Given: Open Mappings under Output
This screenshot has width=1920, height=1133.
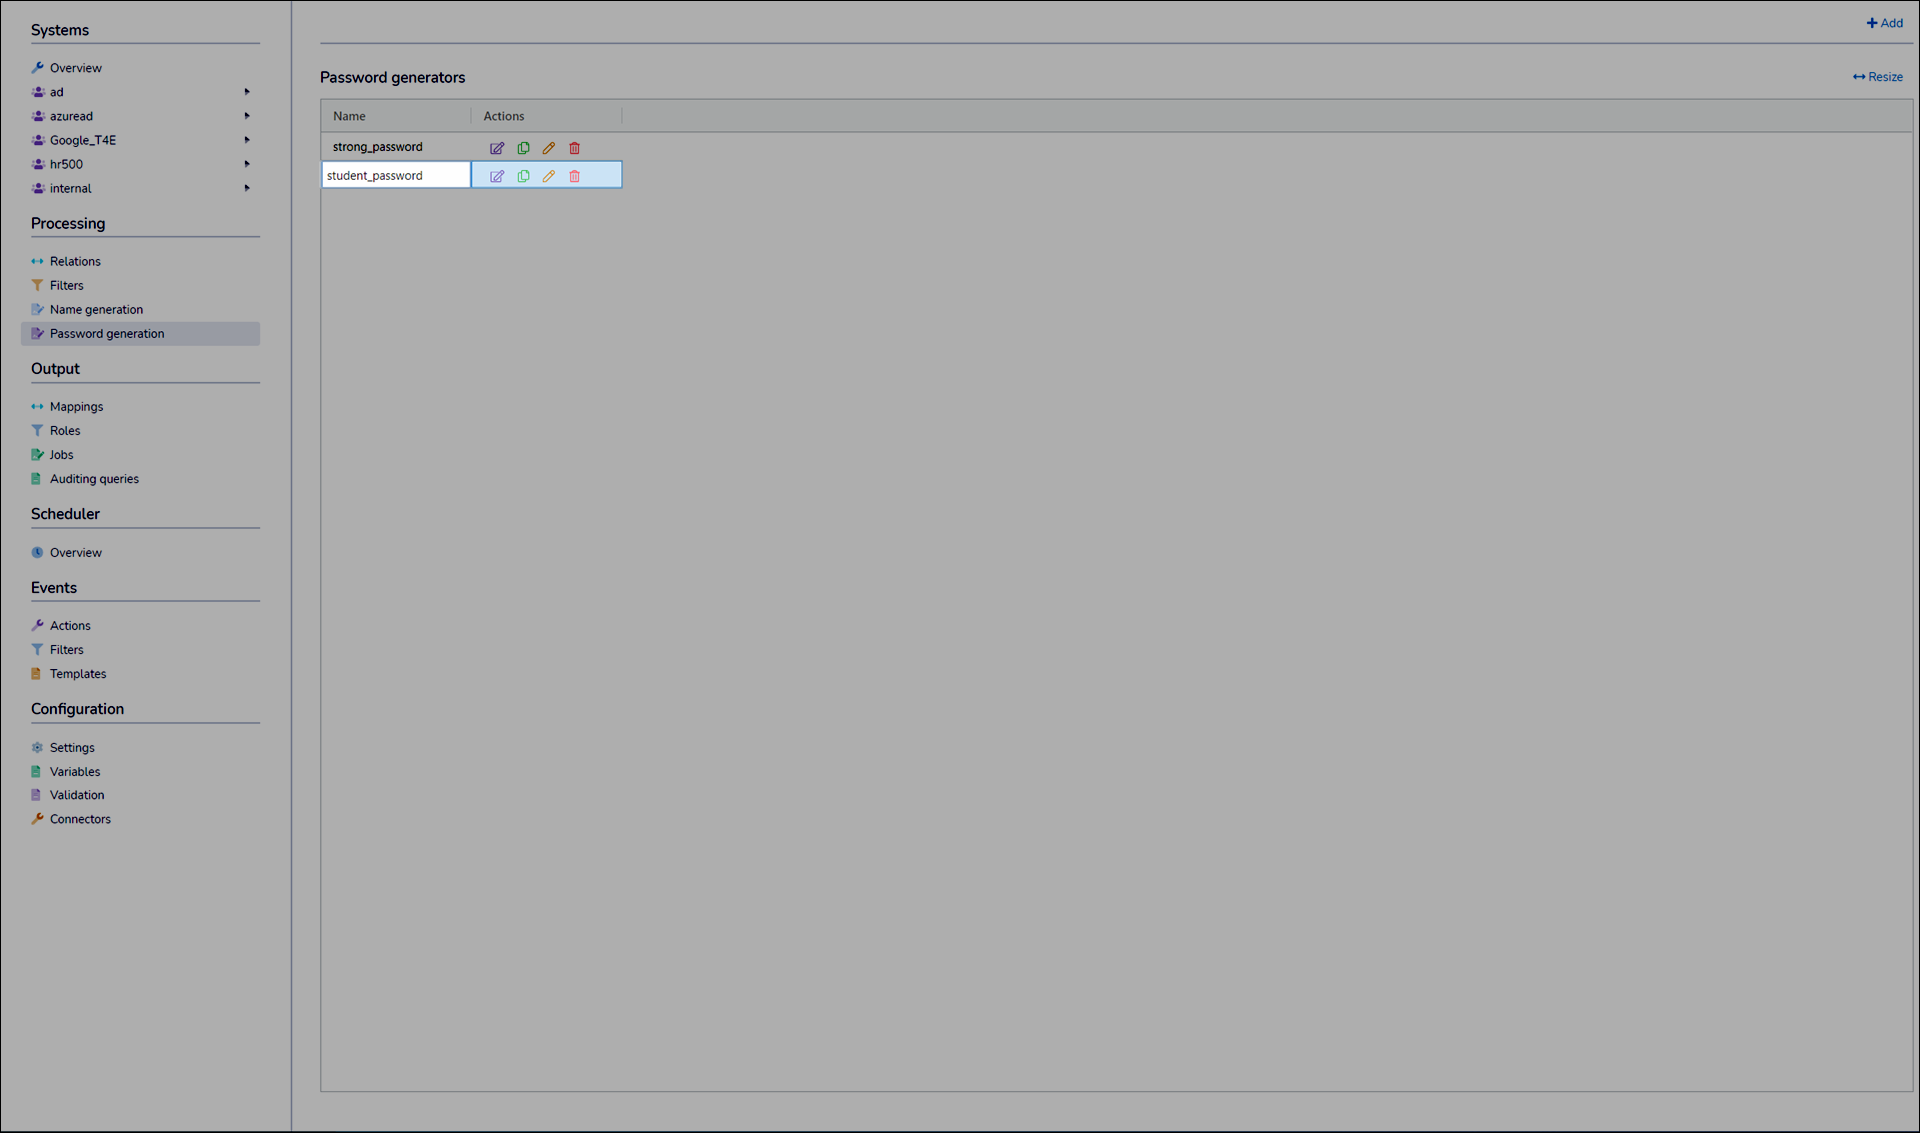Looking at the screenshot, I should 76,407.
